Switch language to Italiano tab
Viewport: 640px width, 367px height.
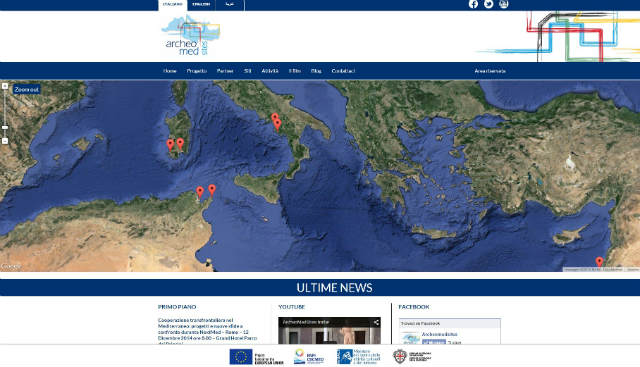pyautogui.click(x=173, y=4)
